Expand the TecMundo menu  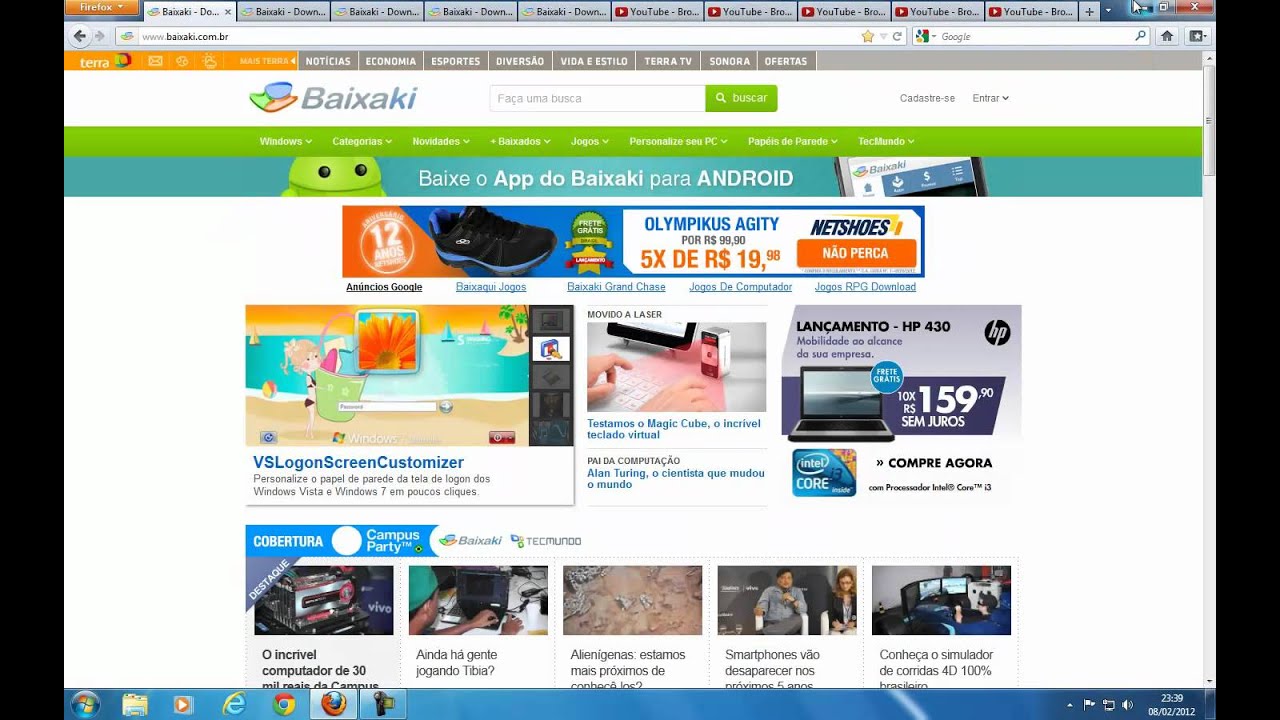(886, 141)
